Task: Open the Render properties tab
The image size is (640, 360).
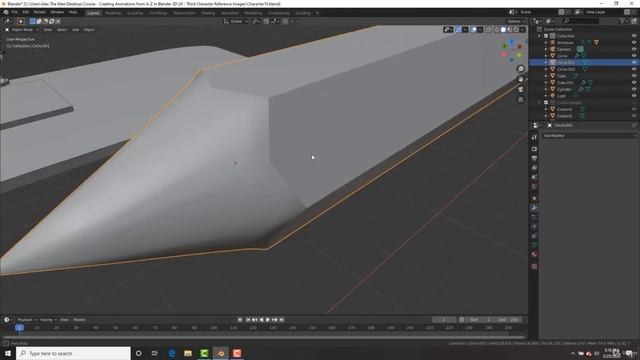Action: [534, 149]
